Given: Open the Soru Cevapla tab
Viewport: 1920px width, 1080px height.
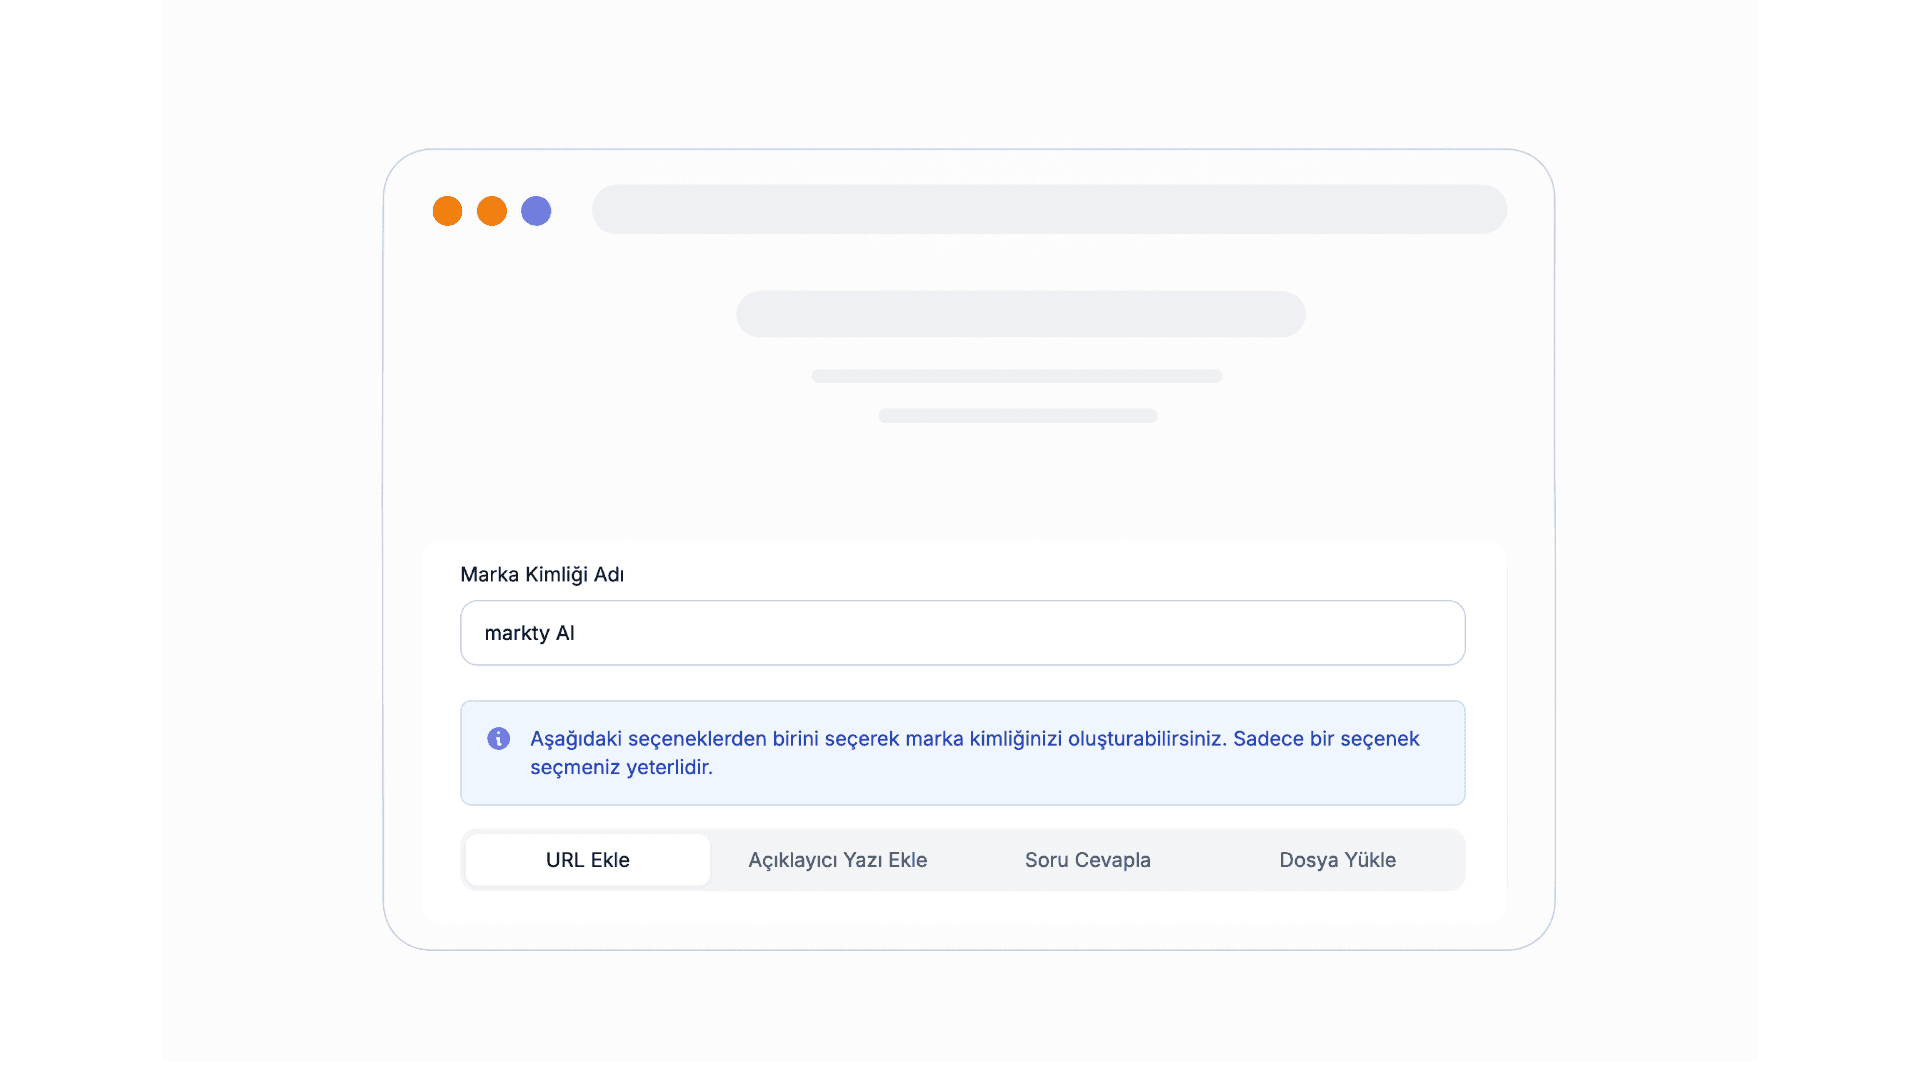Looking at the screenshot, I should click(1087, 860).
